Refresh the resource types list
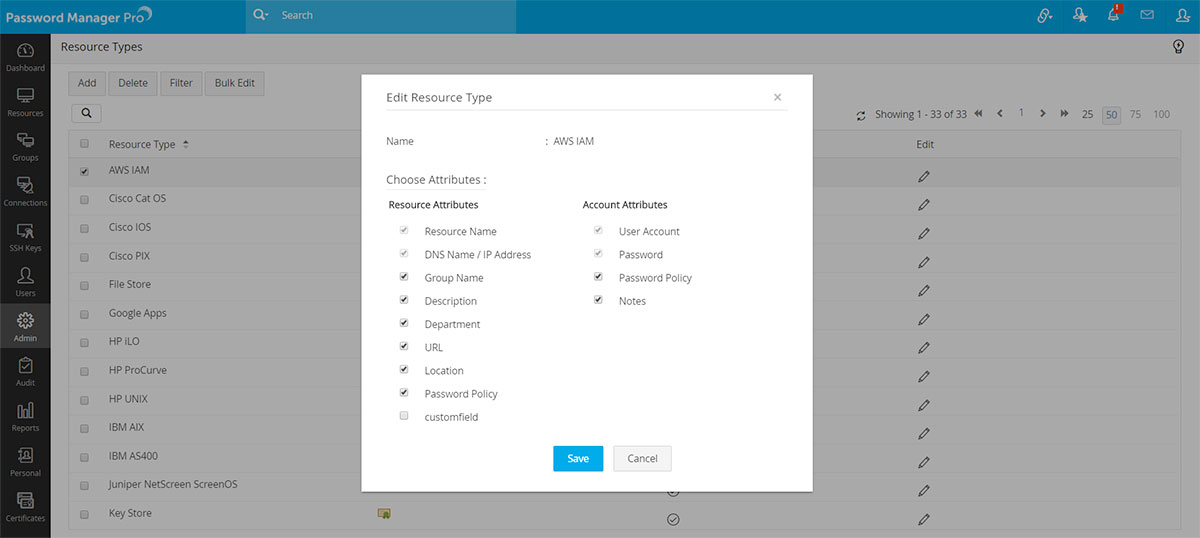The width and height of the screenshot is (1200, 538). pyautogui.click(x=861, y=115)
